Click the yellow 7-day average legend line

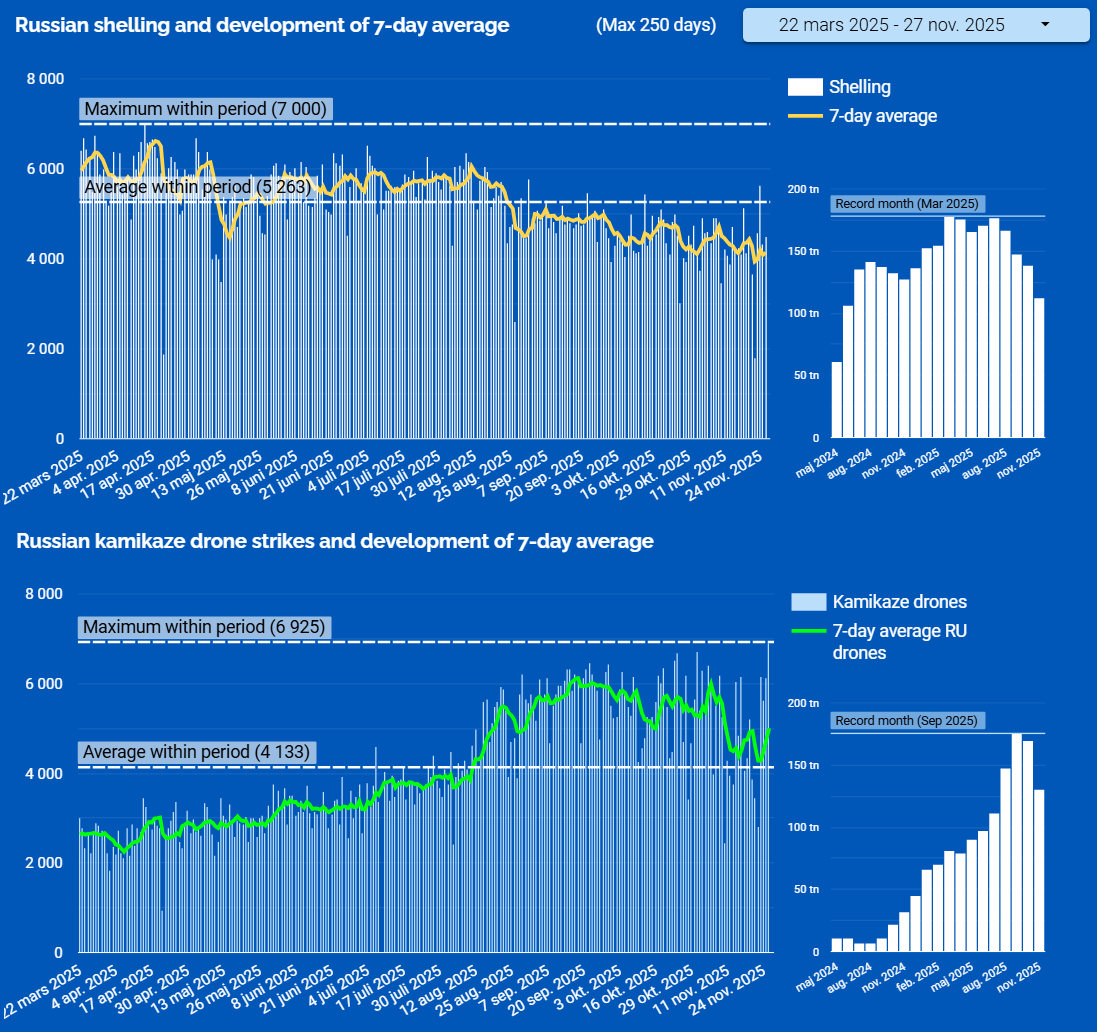click(x=805, y=116)
